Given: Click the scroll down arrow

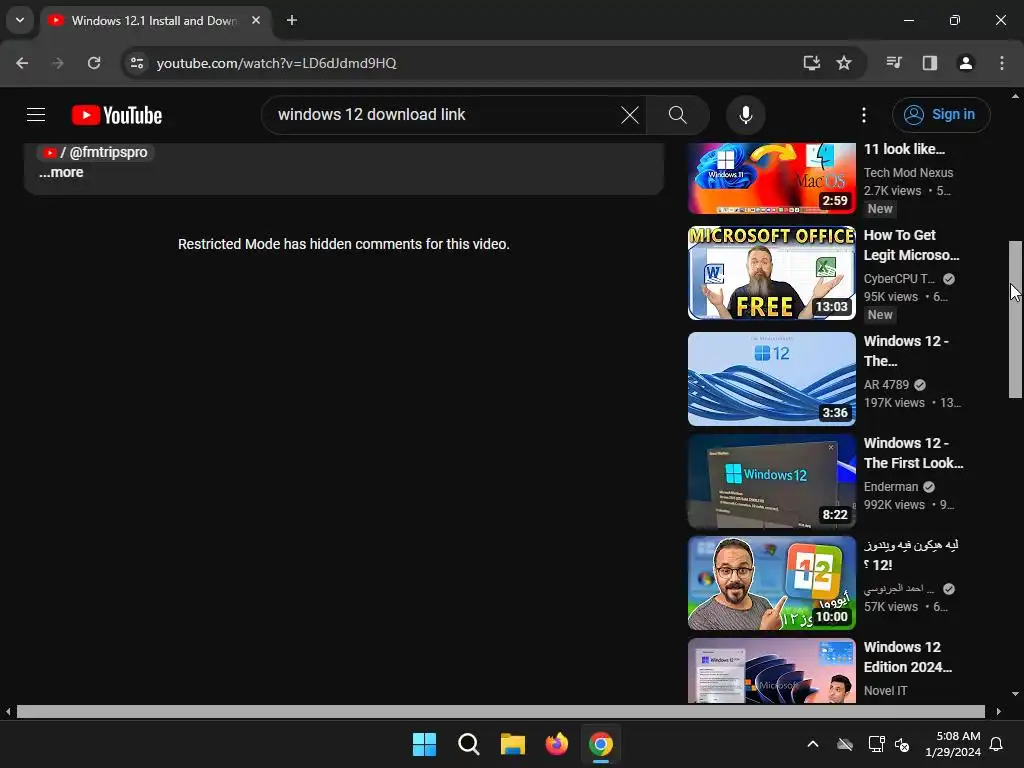Looking at the screenshot, I should (x=1015, y=694).
